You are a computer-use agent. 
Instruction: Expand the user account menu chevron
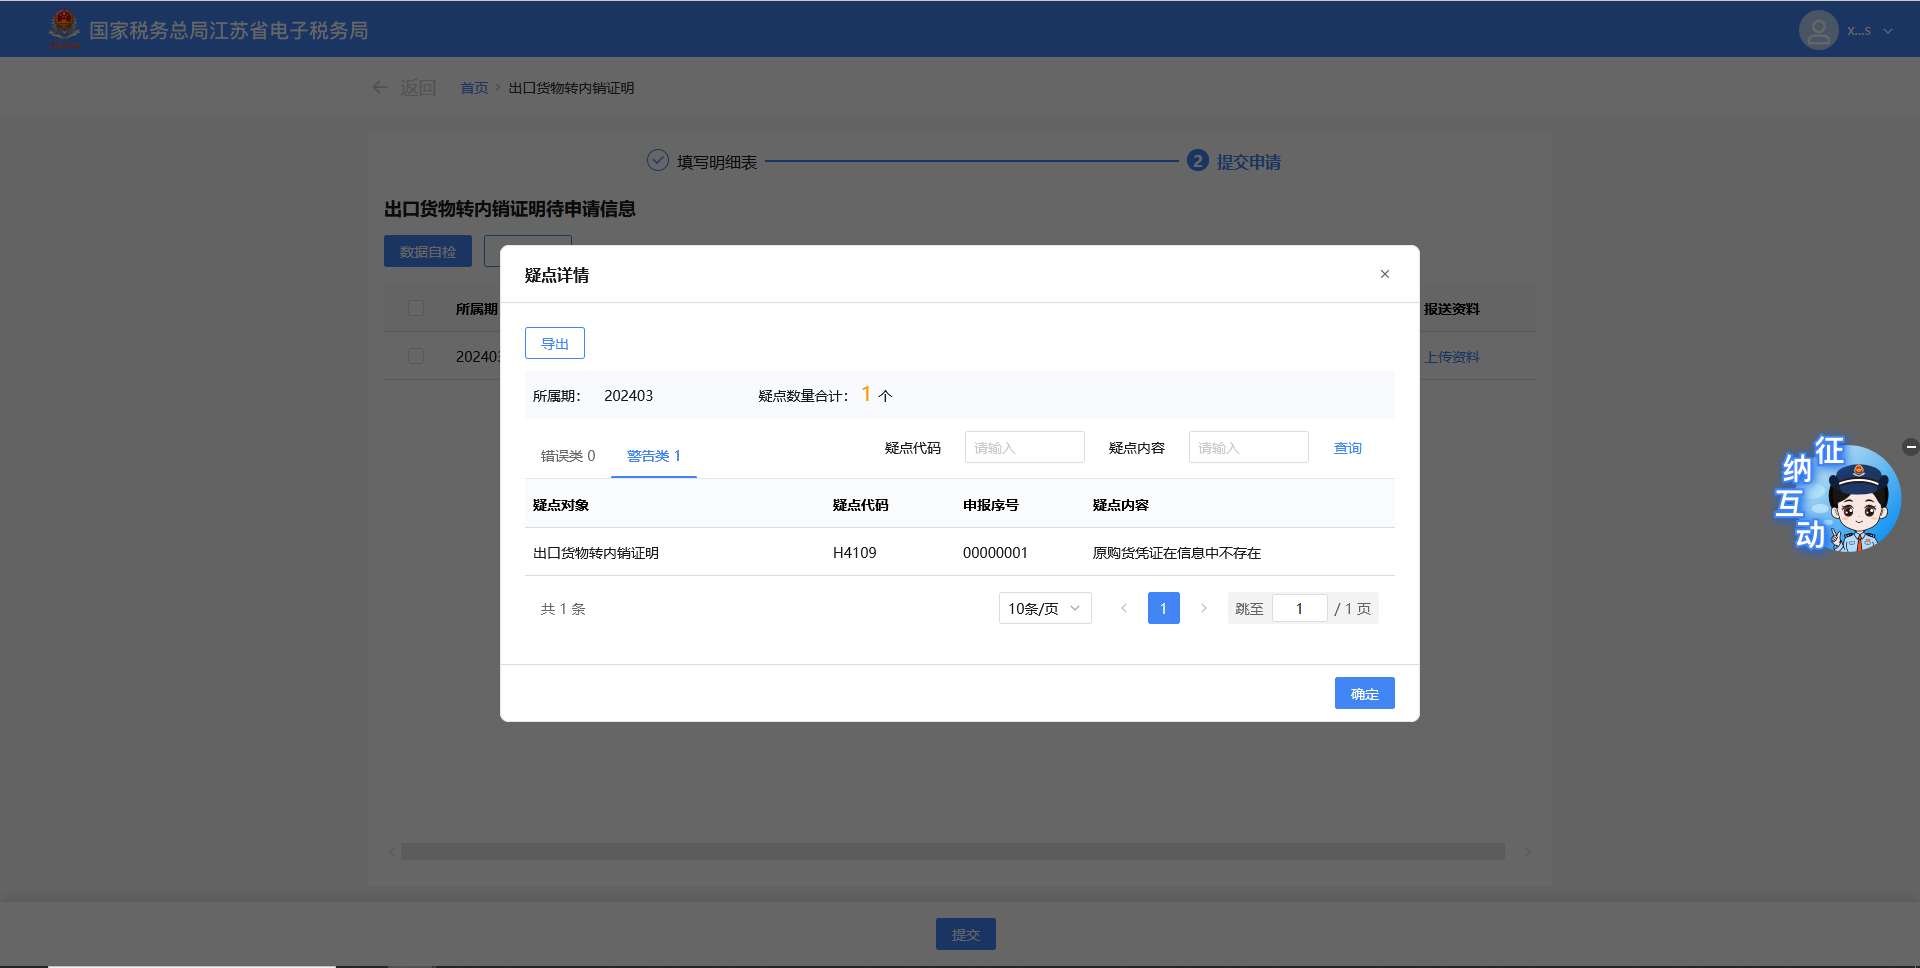[1888, 31]
